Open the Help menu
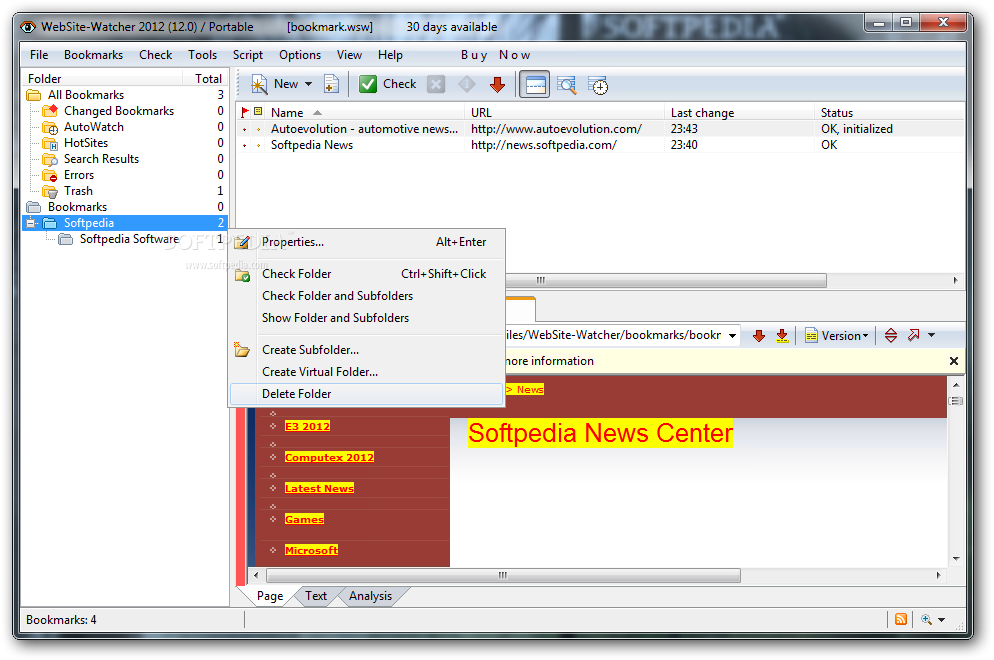The height and width of the screenshot is (660, 994). coord(390,55)
